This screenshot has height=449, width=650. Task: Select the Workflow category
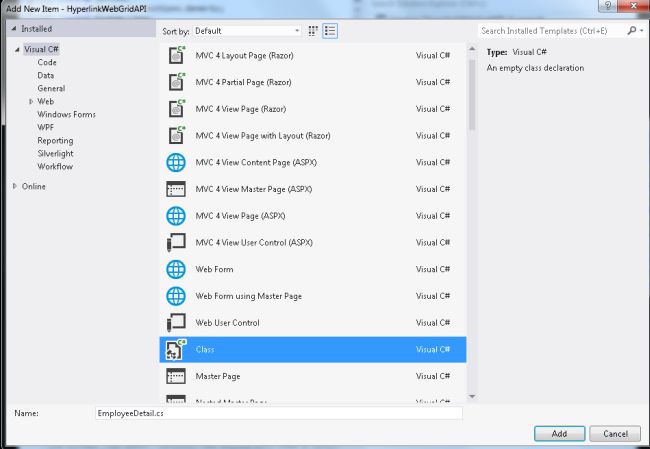tap(55, 166)
